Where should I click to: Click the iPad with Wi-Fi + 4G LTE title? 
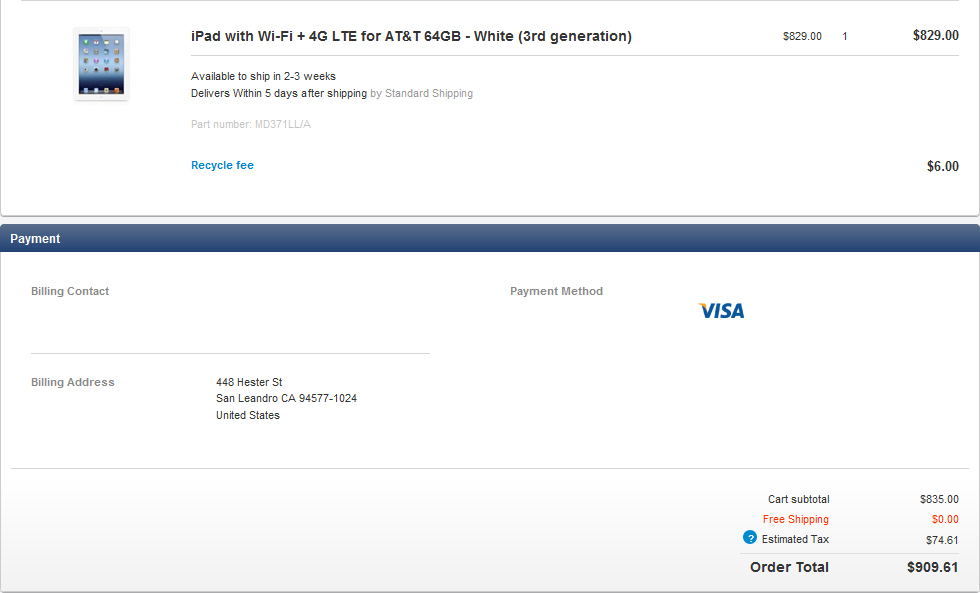pyautogui.click(x=411, y=37)
